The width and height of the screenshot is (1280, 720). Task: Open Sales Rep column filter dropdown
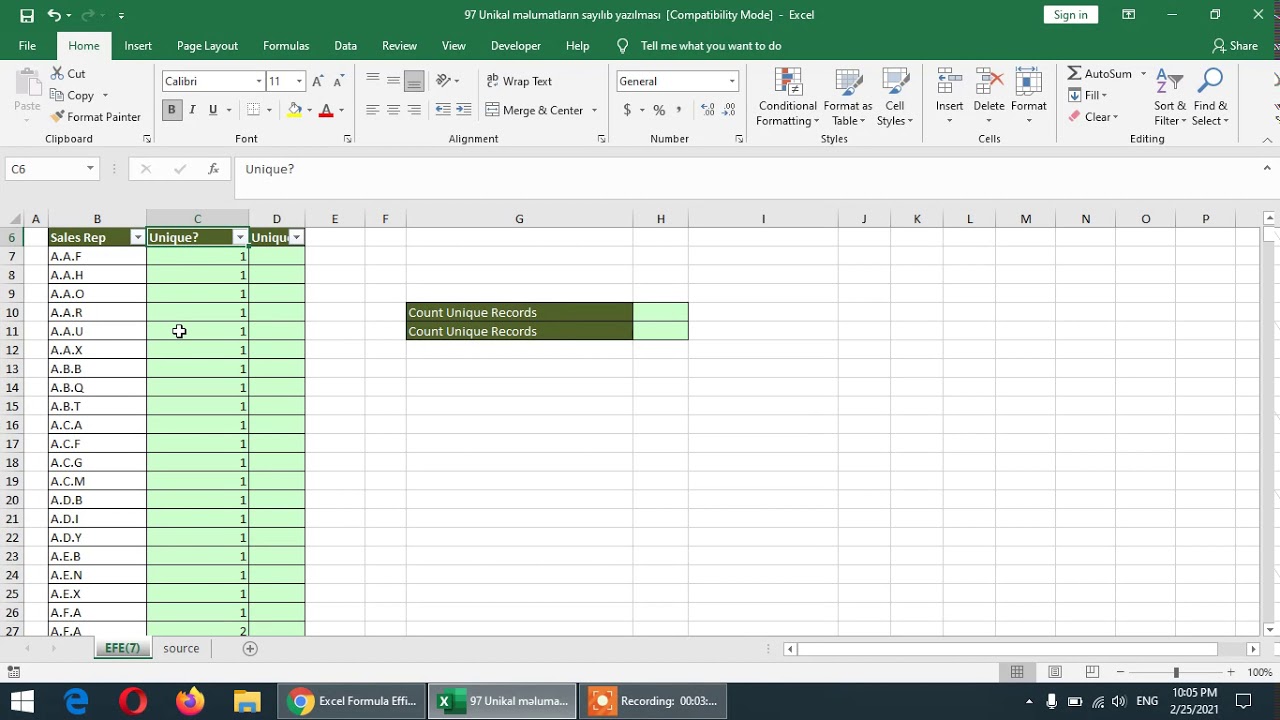[138, 238]
